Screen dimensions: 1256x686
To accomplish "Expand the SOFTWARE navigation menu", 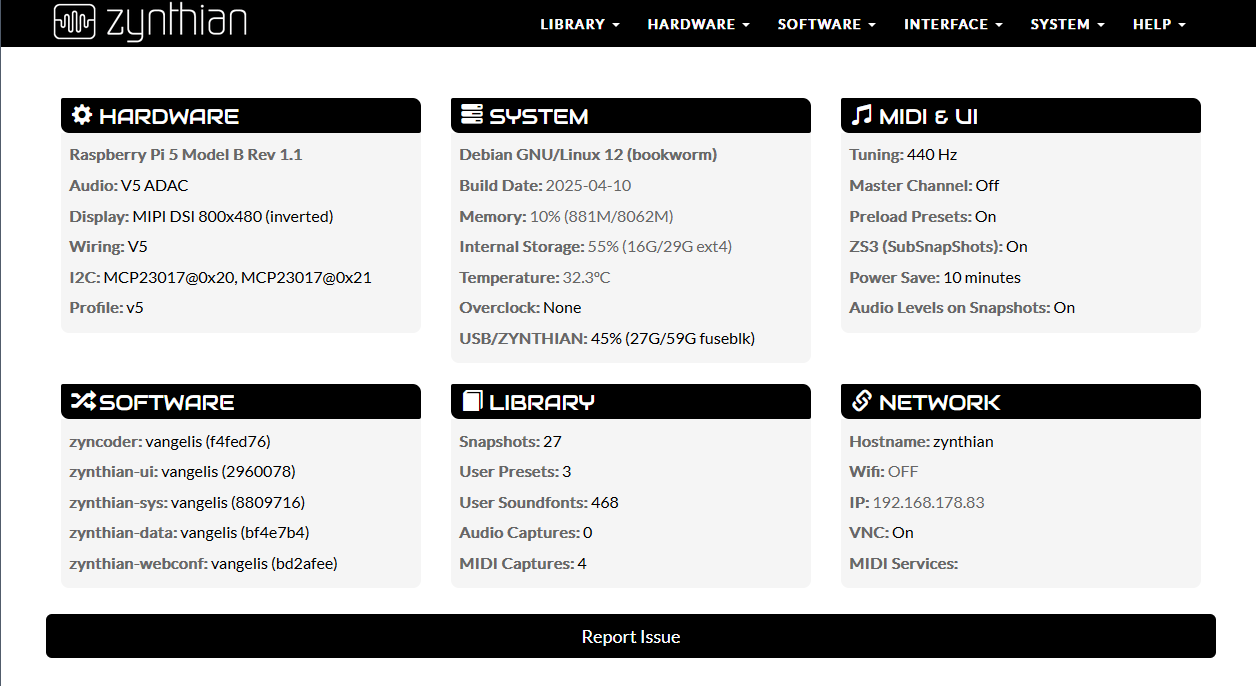I will [x=827, y=24].
